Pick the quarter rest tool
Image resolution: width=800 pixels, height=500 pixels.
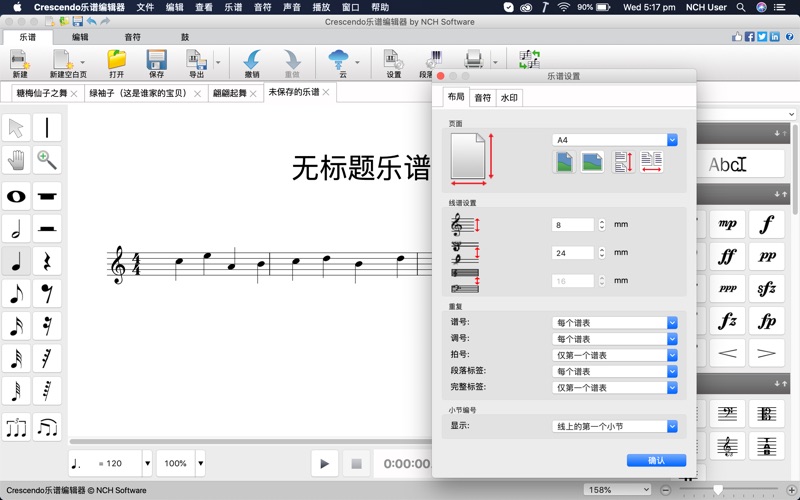pyautogui.click(x=47, y=262)
